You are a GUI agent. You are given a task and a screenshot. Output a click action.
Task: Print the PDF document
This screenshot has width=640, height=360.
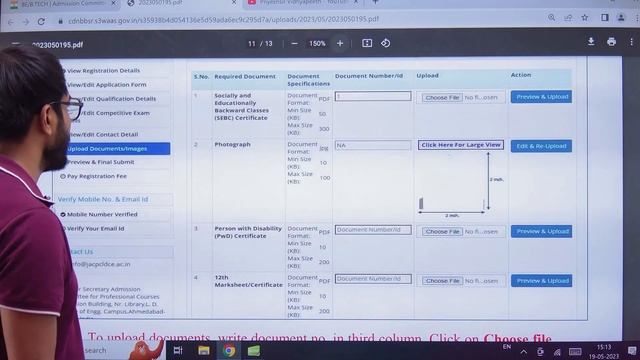tap(611, 41)
